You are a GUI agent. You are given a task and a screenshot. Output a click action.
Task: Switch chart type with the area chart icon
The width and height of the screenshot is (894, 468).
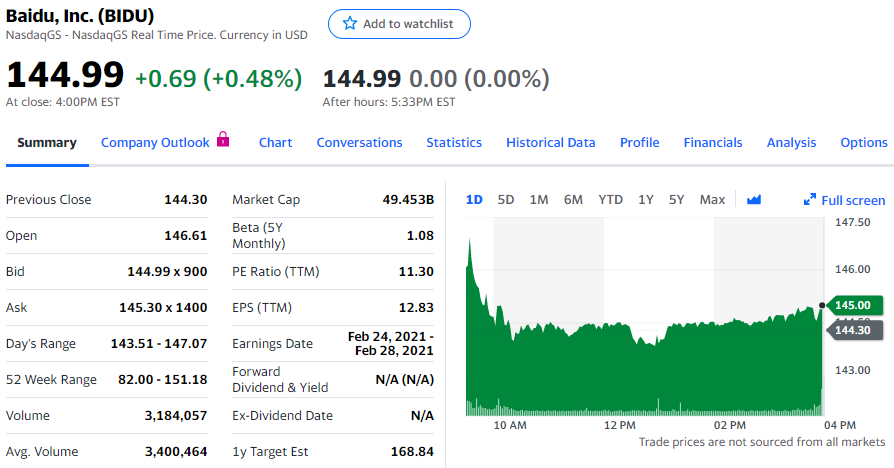(x=754, y=200)
